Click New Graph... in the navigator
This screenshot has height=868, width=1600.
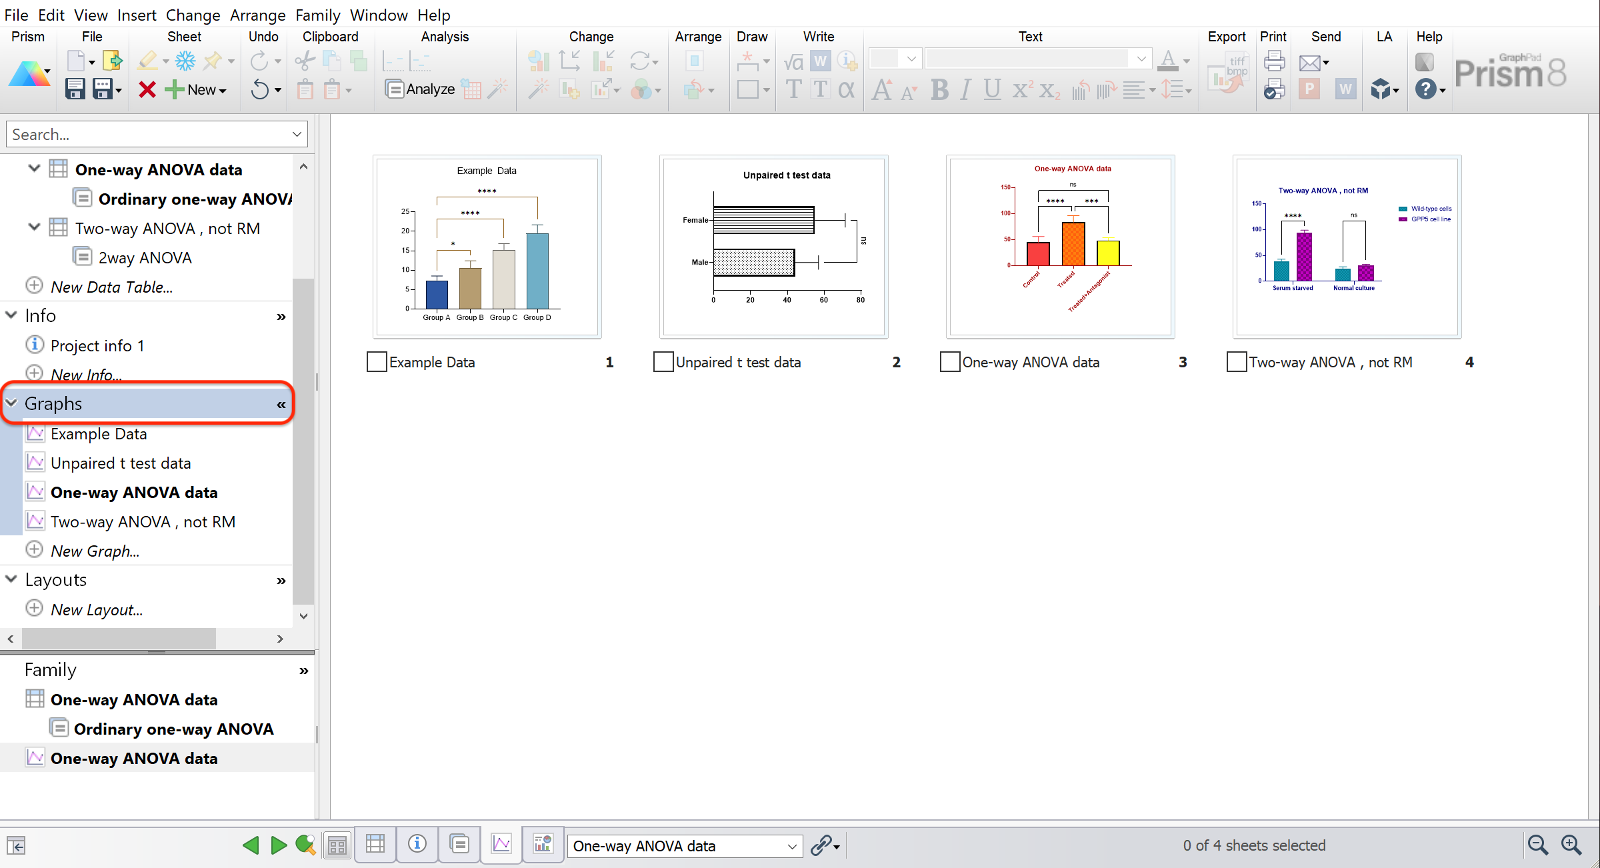click(x=95, y=551)
